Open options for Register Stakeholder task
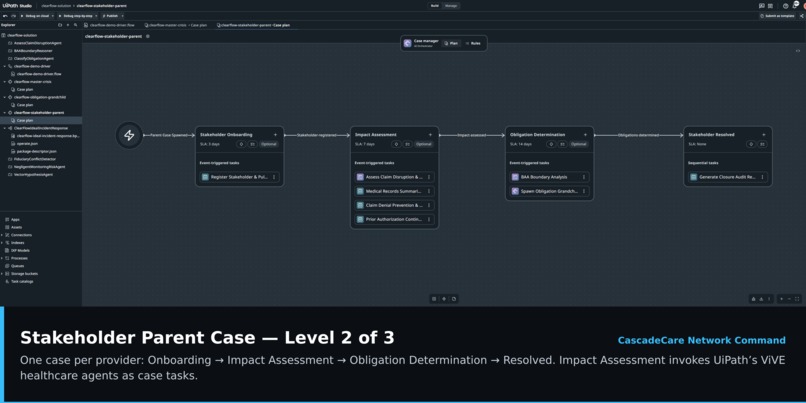 click(x=273, y=177)
